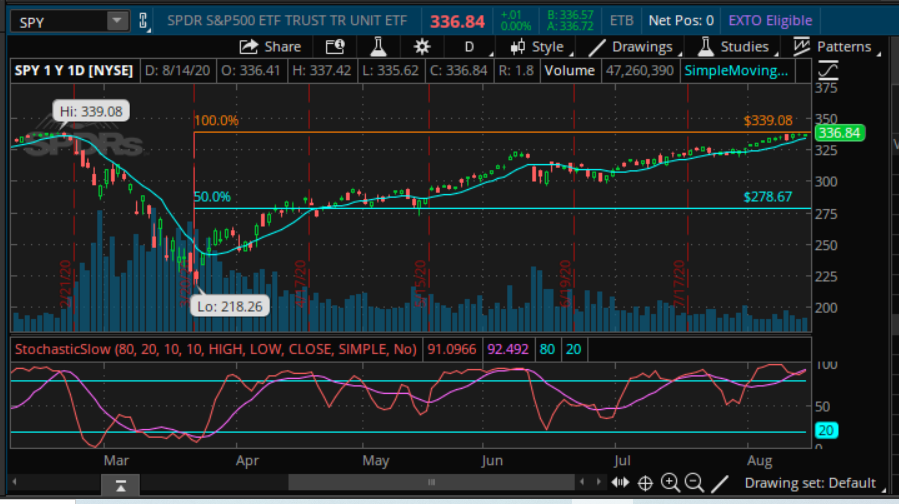Image resolution: width=899 pixels, height=504 pixels.
Task: Select the 50.0% Fibonacci level label
Action: (x=212, y=197)
